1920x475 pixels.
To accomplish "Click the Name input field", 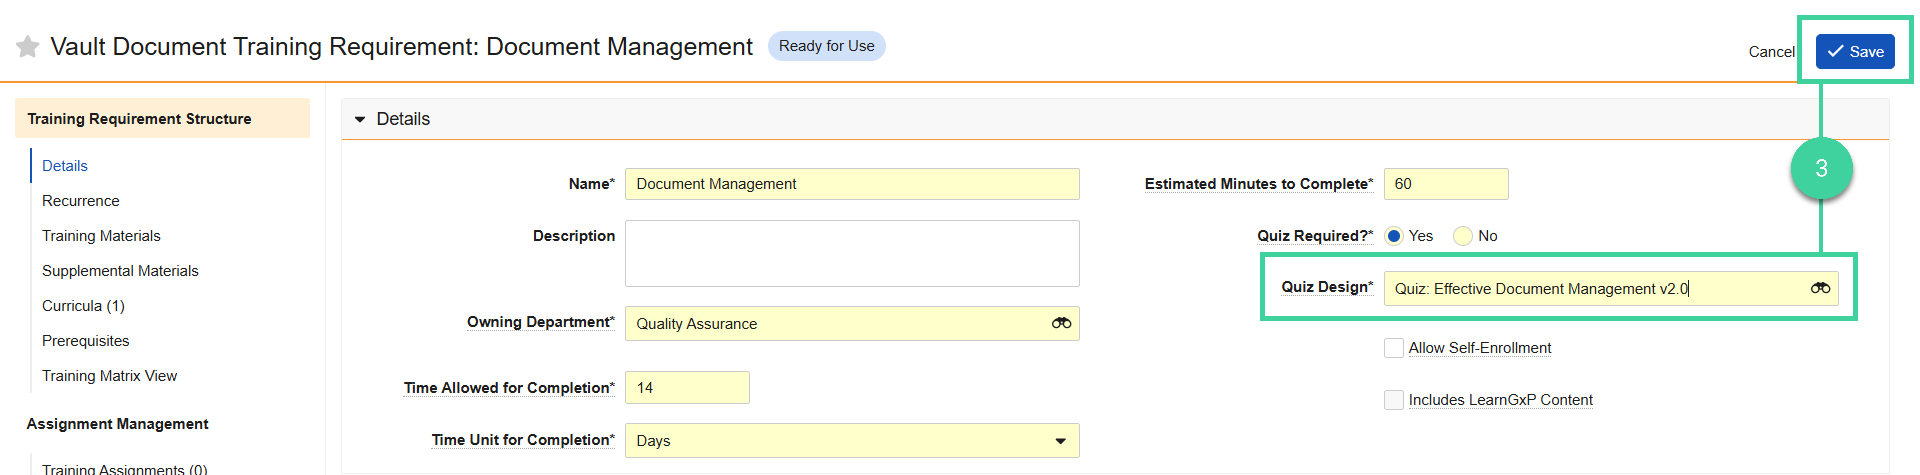I will pos(852,184).
